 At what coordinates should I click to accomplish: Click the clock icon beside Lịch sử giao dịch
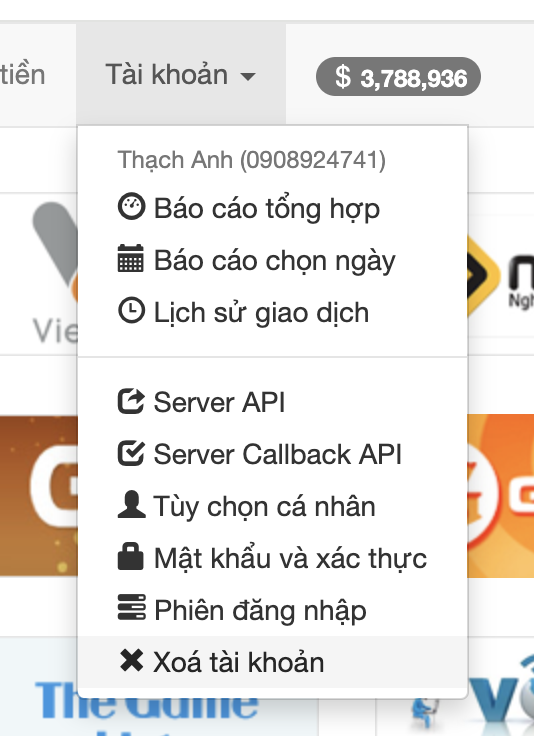pos(131,310)
